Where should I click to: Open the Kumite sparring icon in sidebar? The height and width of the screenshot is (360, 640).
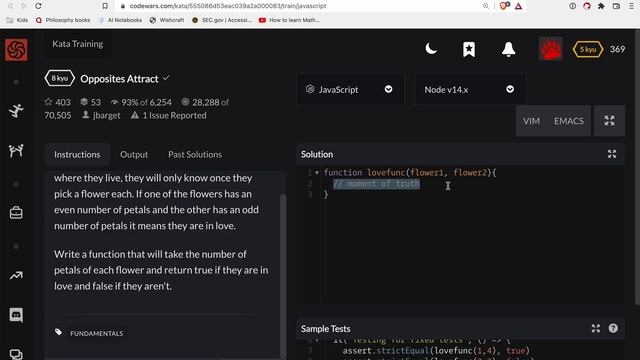pos(16,151)
